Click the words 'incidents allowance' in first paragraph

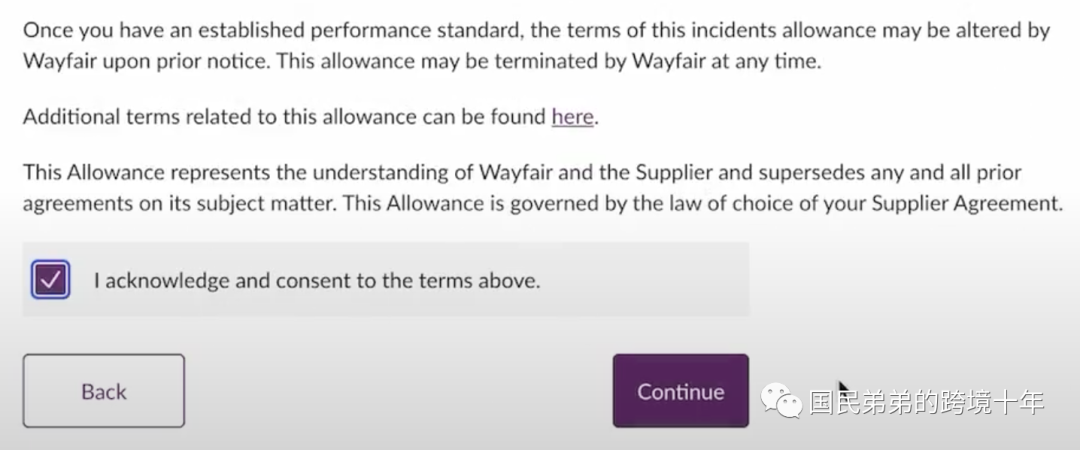pyautogui.click(x=758, y=30)
